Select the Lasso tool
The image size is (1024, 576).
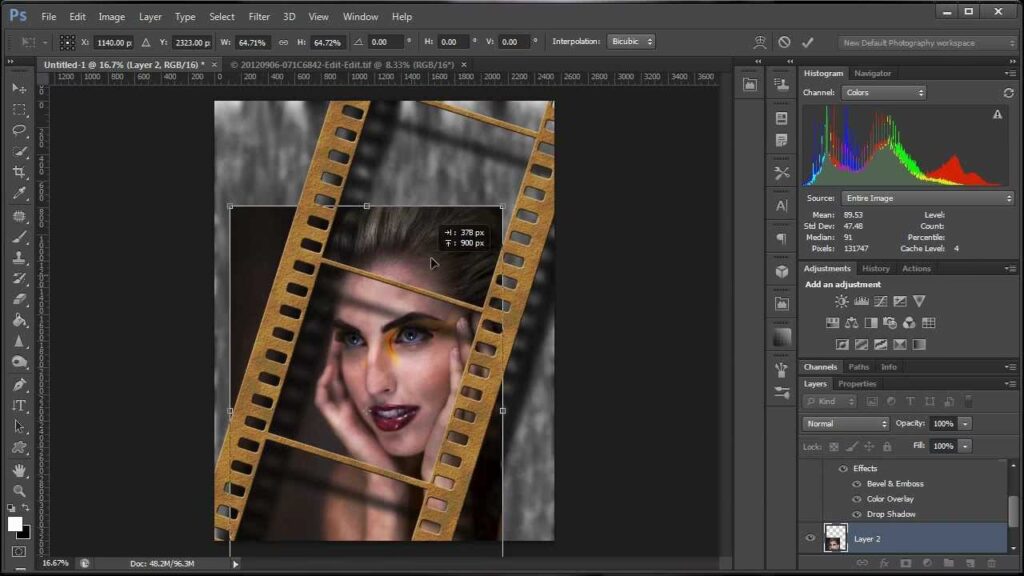point(19,130)
